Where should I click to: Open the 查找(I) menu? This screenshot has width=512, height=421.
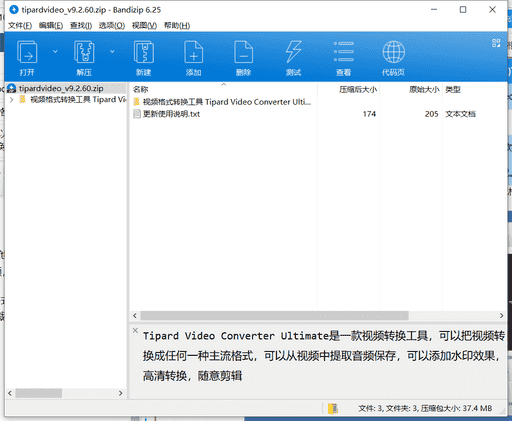click(x=81, y=26)
